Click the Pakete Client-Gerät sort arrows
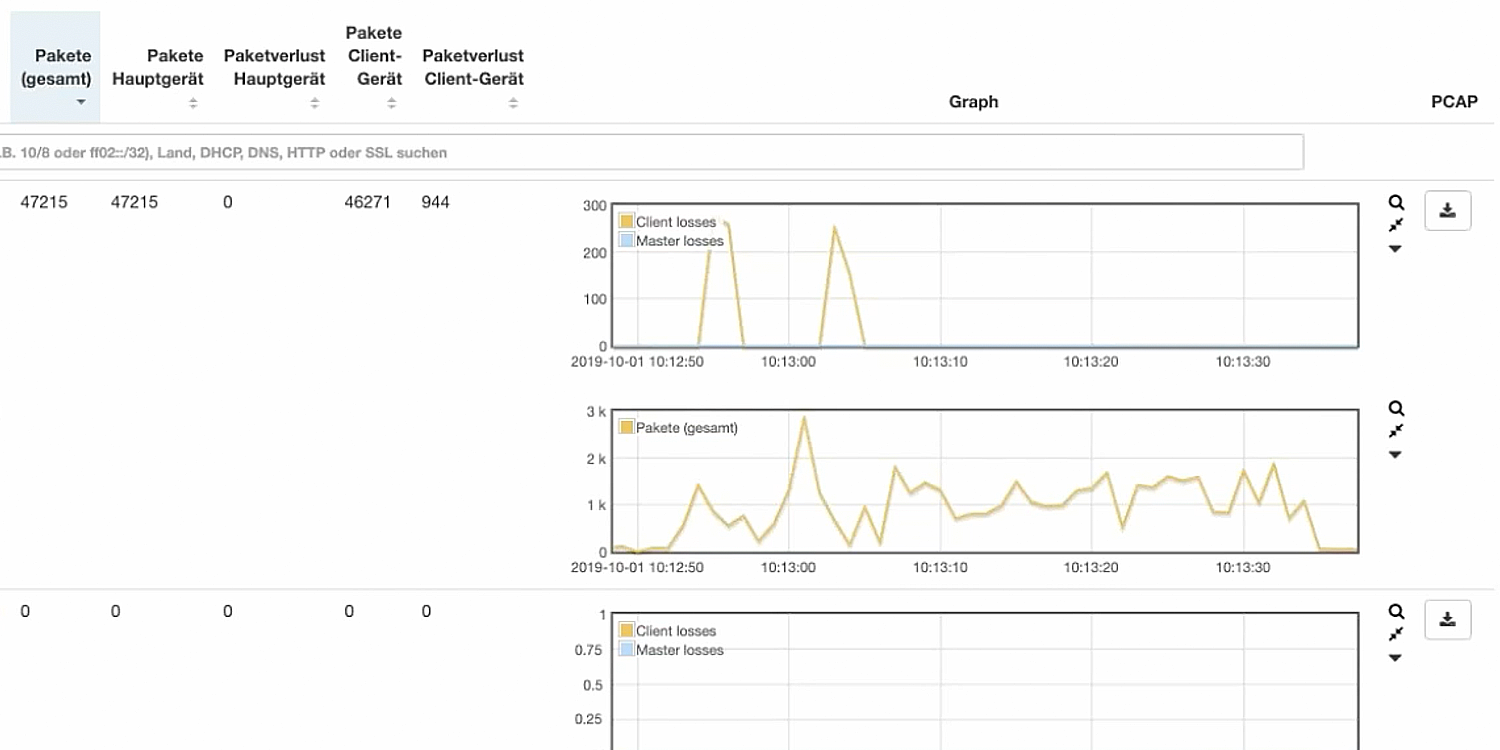The height and width of the screenshot is (750, 1500). click(393, 103)
